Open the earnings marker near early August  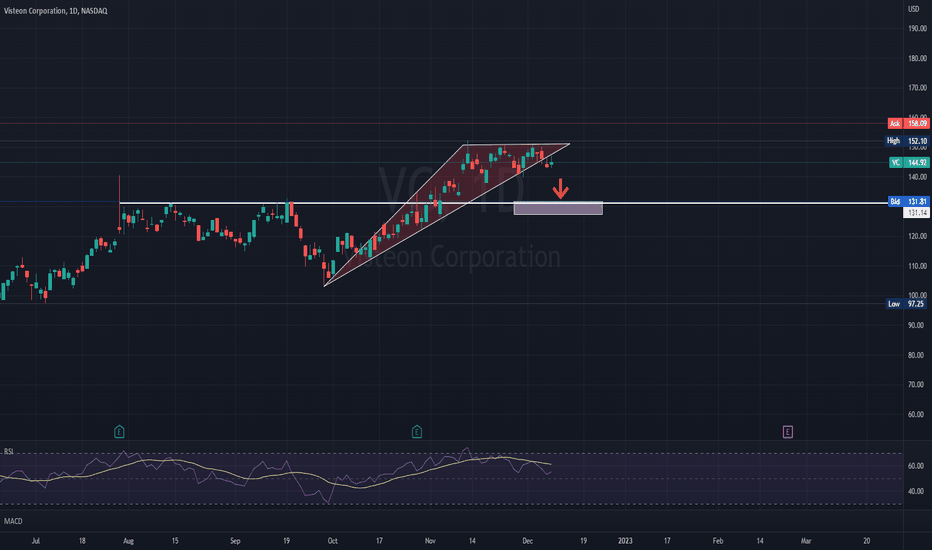tap(119, 432)
